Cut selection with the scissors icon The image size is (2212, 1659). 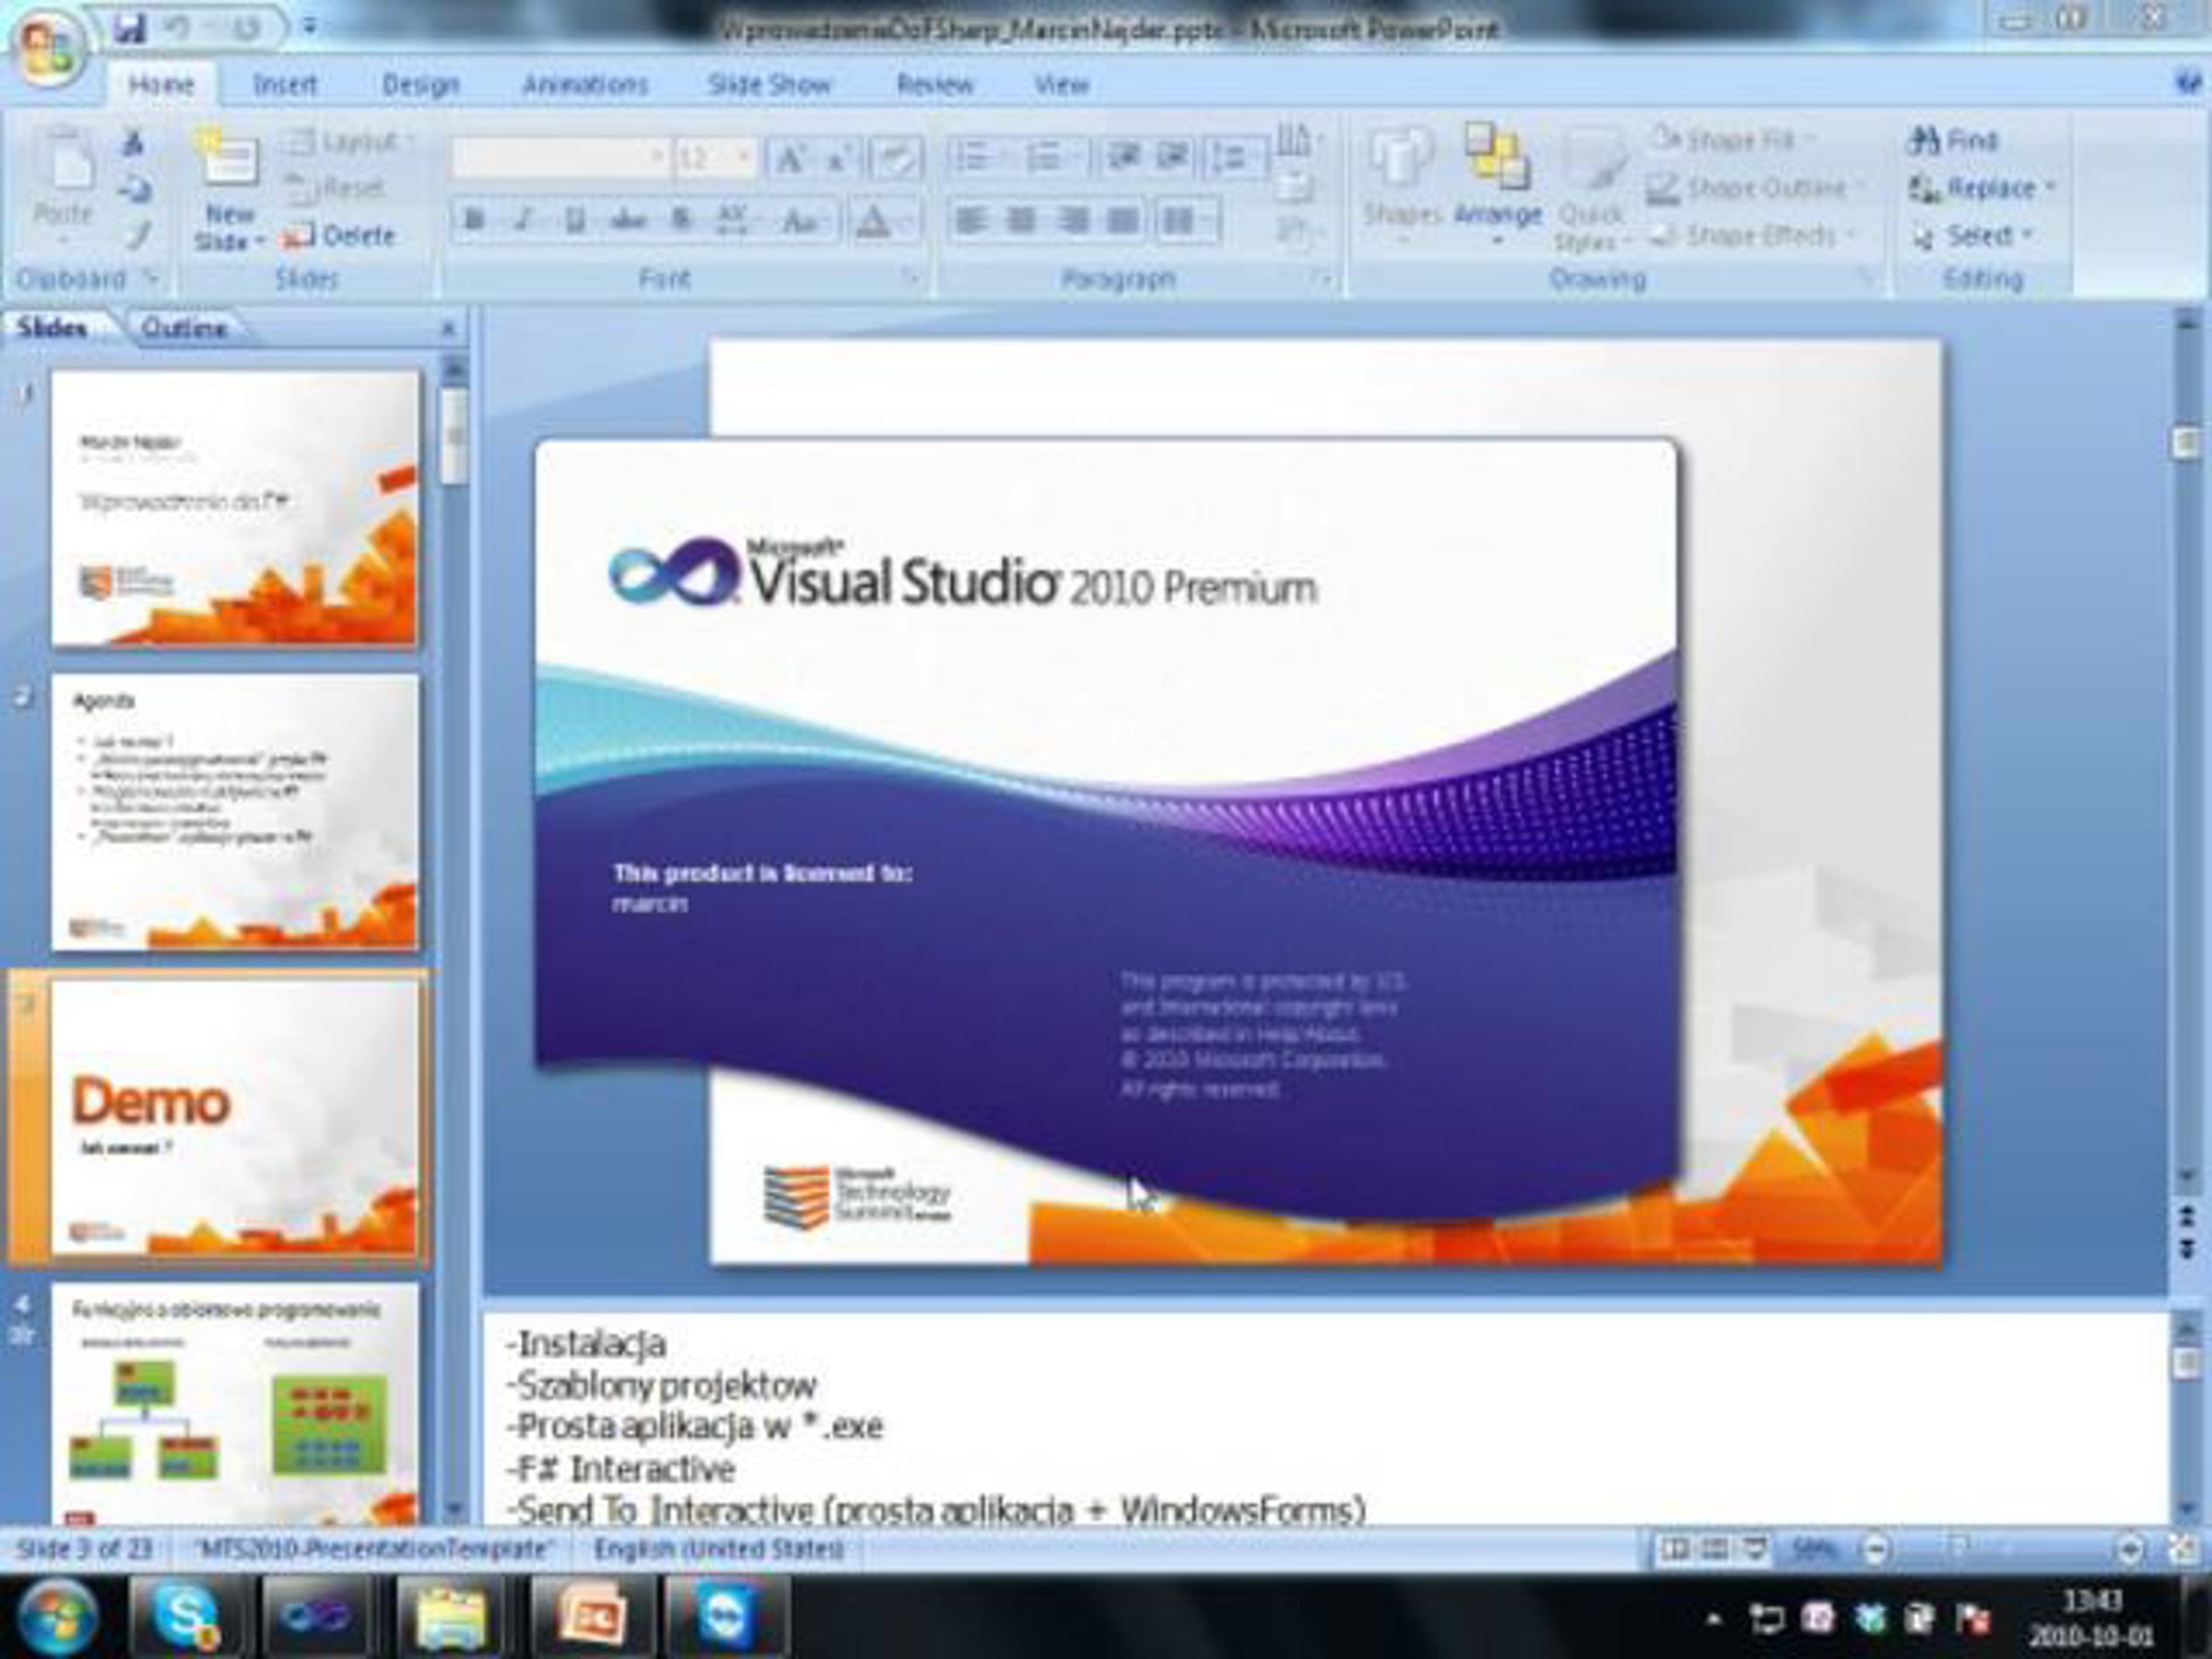point(133,141)
